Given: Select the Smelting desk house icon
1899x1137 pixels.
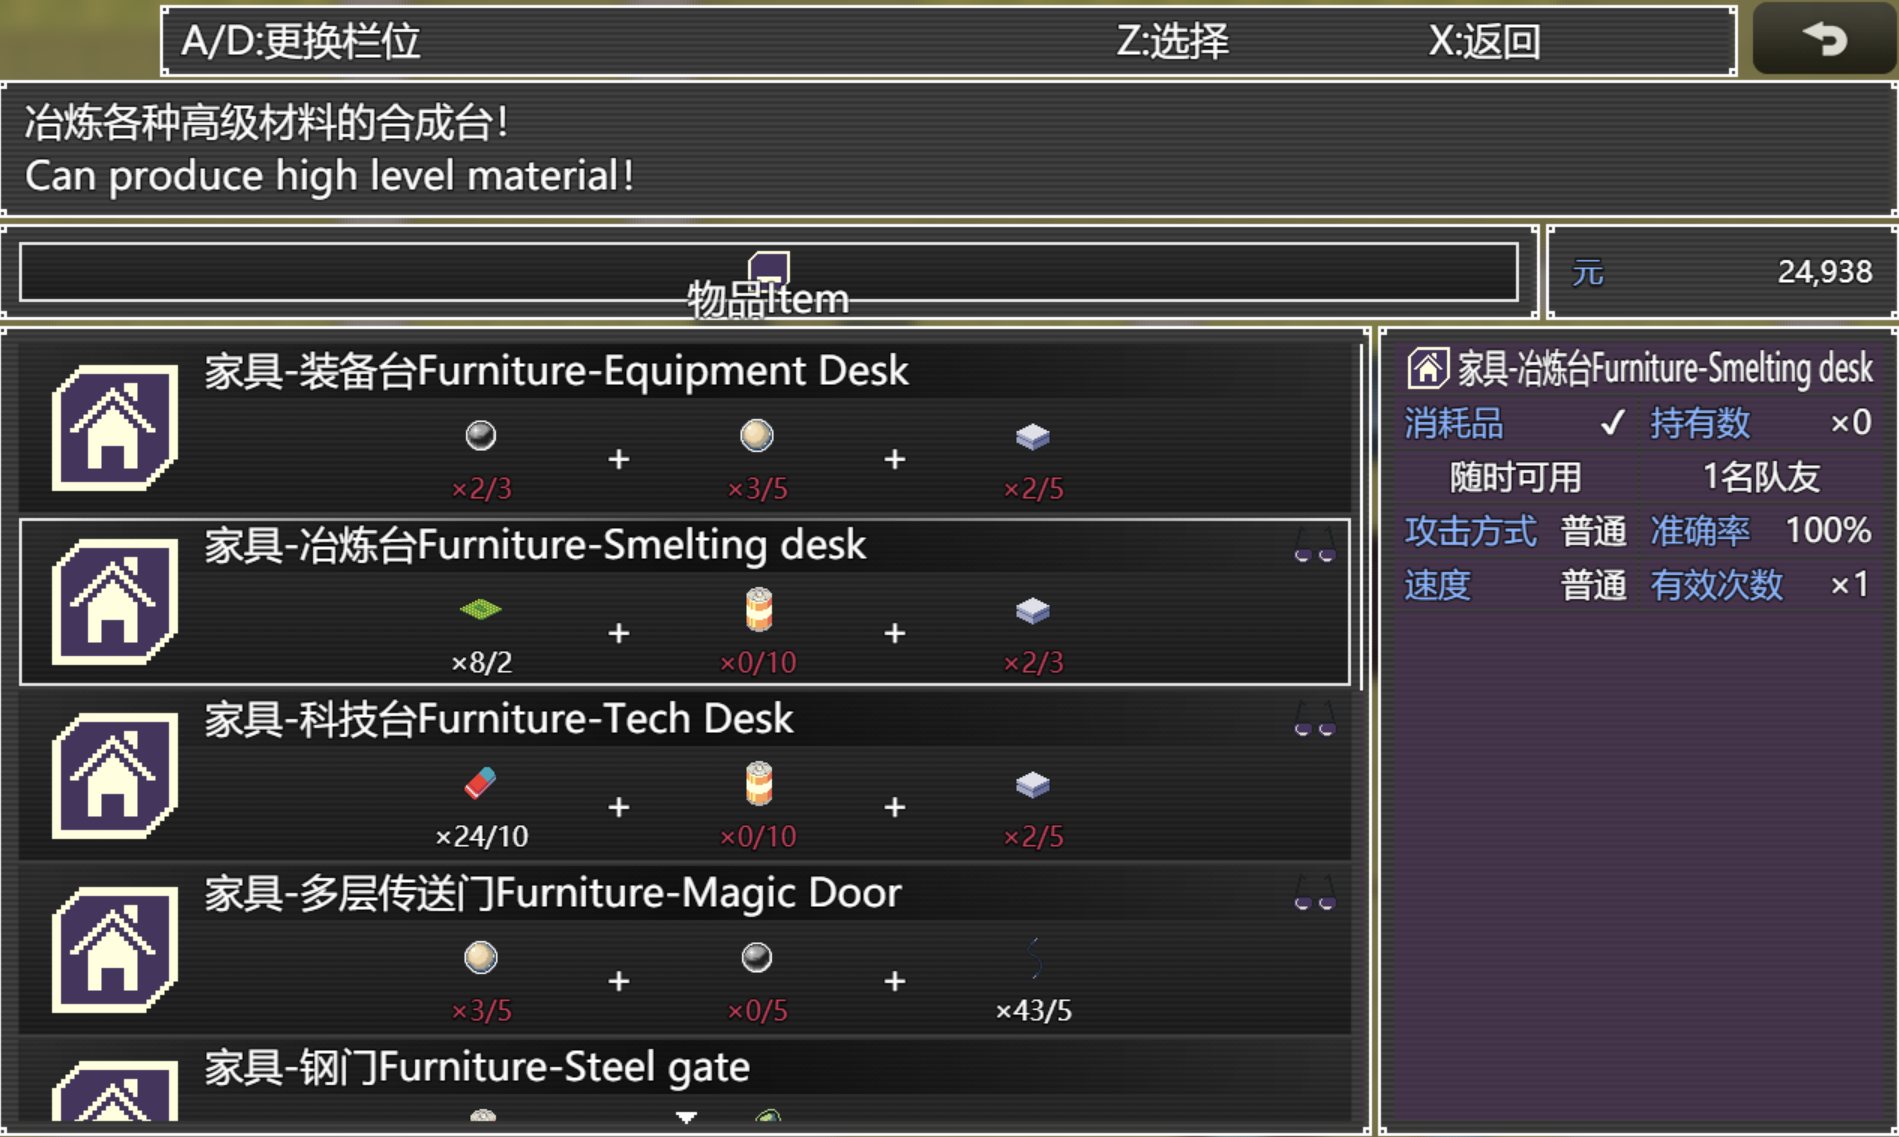Looking at the screenshot, I should click(115, 602).
